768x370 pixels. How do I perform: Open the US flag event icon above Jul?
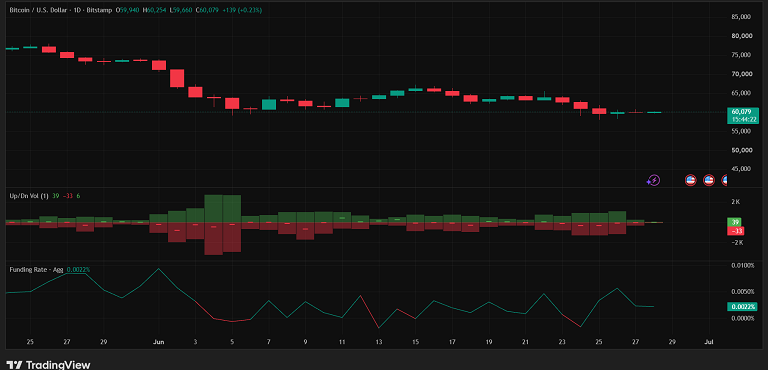point(709,180)
